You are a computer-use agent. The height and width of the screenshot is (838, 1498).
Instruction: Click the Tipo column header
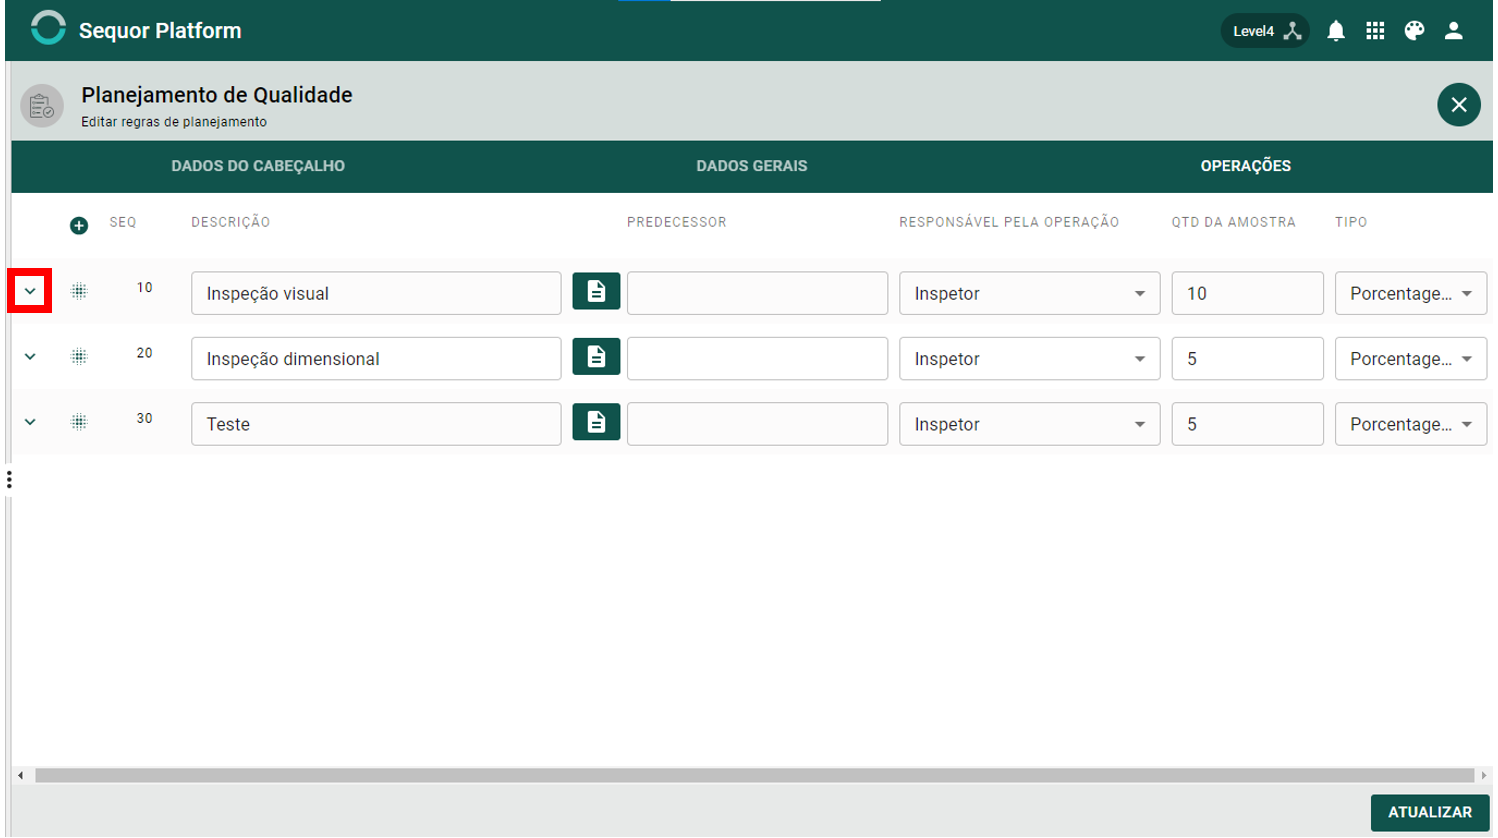coord(1351,222)
